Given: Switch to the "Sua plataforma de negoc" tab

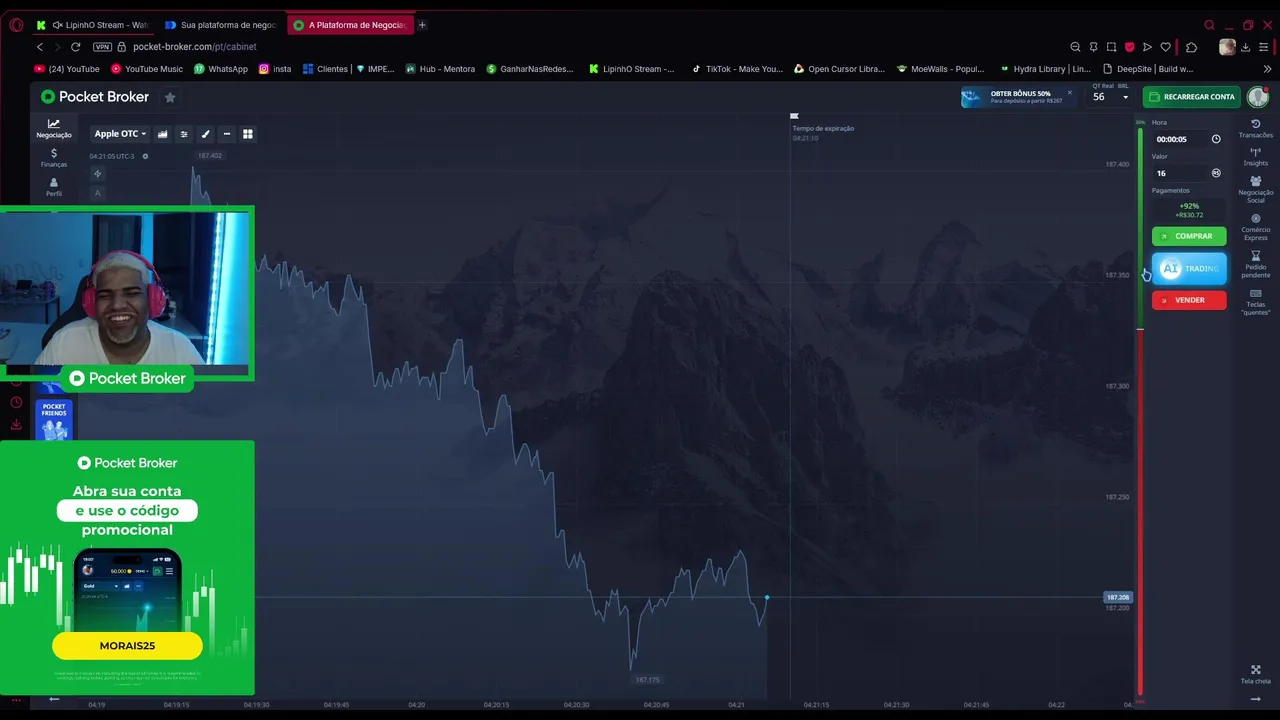Looking at the screenshot, I should 221,25.
